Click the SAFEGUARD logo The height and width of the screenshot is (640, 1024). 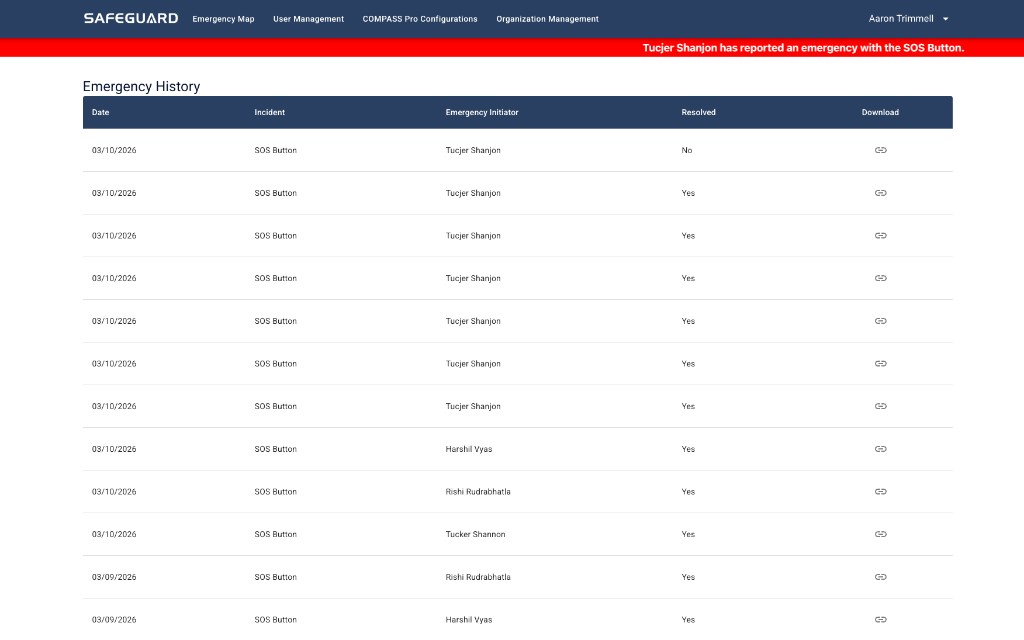coord(131,19)
